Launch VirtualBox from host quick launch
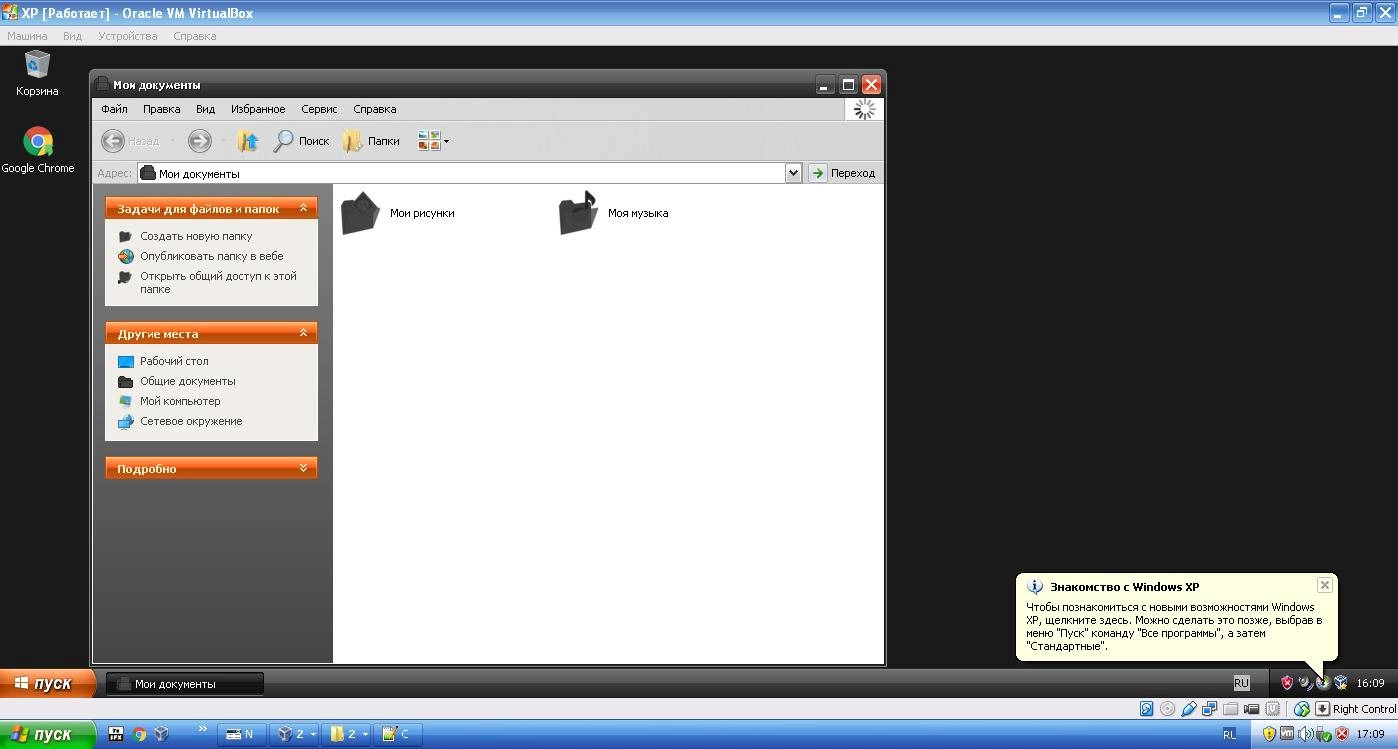1398x749 pixels. click(x=161, y=734)
